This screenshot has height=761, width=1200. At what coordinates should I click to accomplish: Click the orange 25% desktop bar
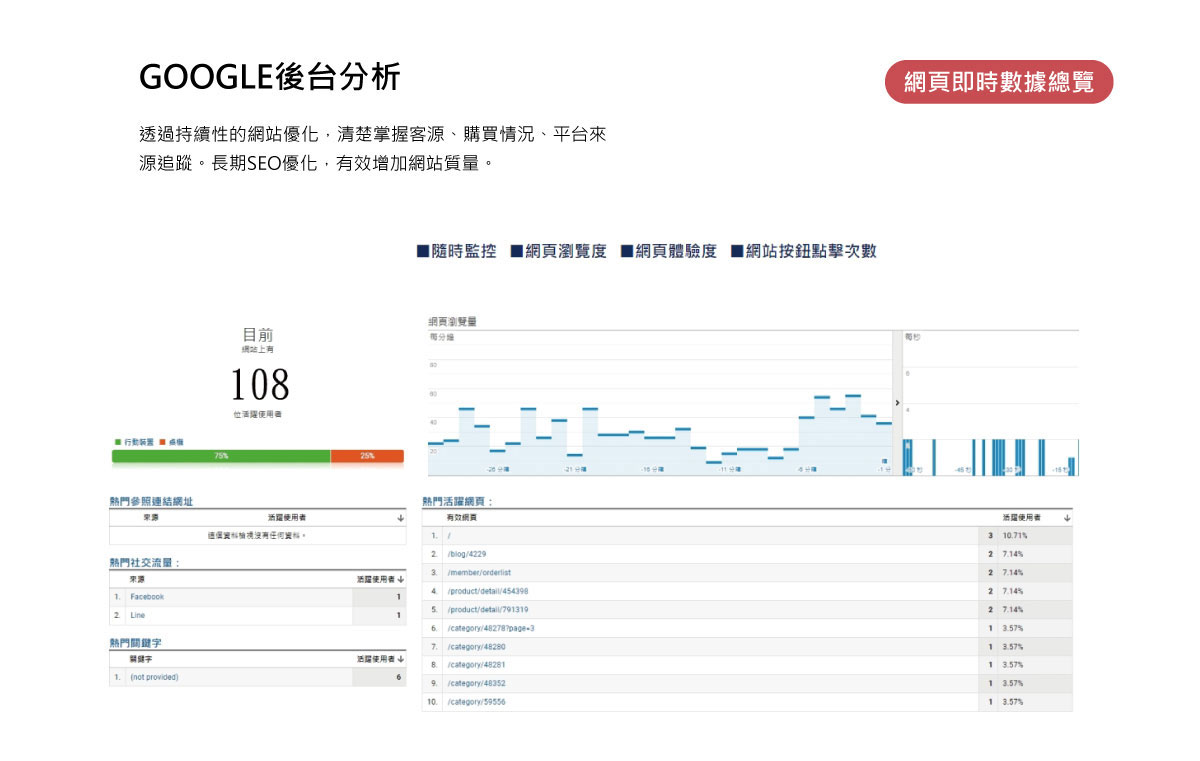367,456
